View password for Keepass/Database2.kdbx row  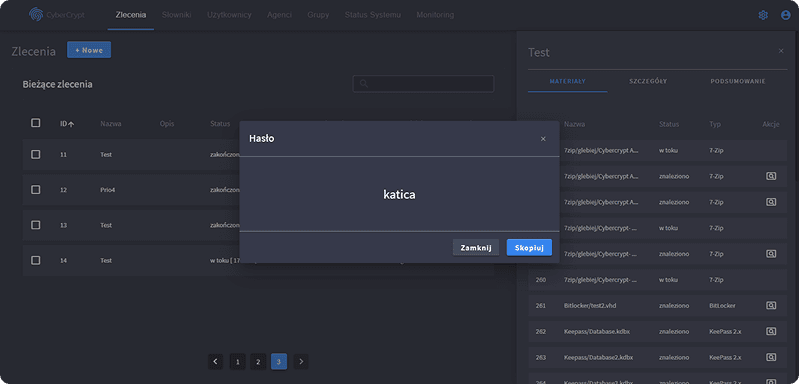click(771, 358)
